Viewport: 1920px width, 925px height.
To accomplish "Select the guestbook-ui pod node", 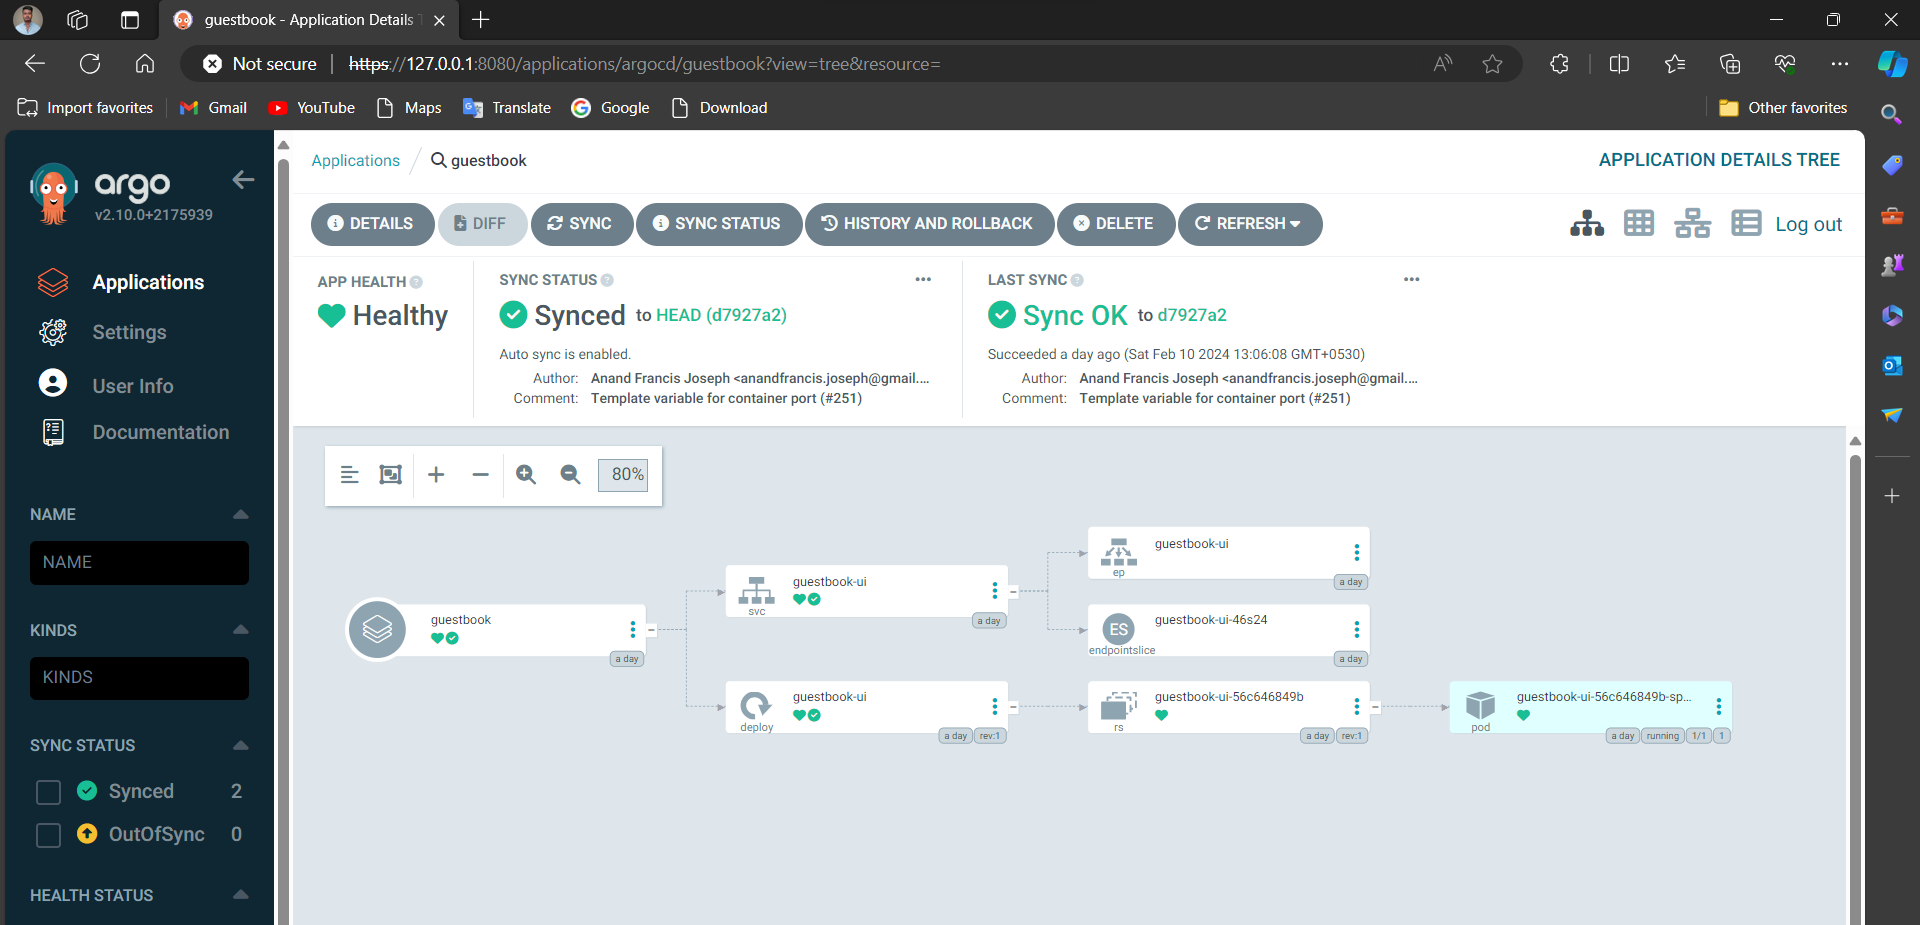I will click(x=1590, y=707).
